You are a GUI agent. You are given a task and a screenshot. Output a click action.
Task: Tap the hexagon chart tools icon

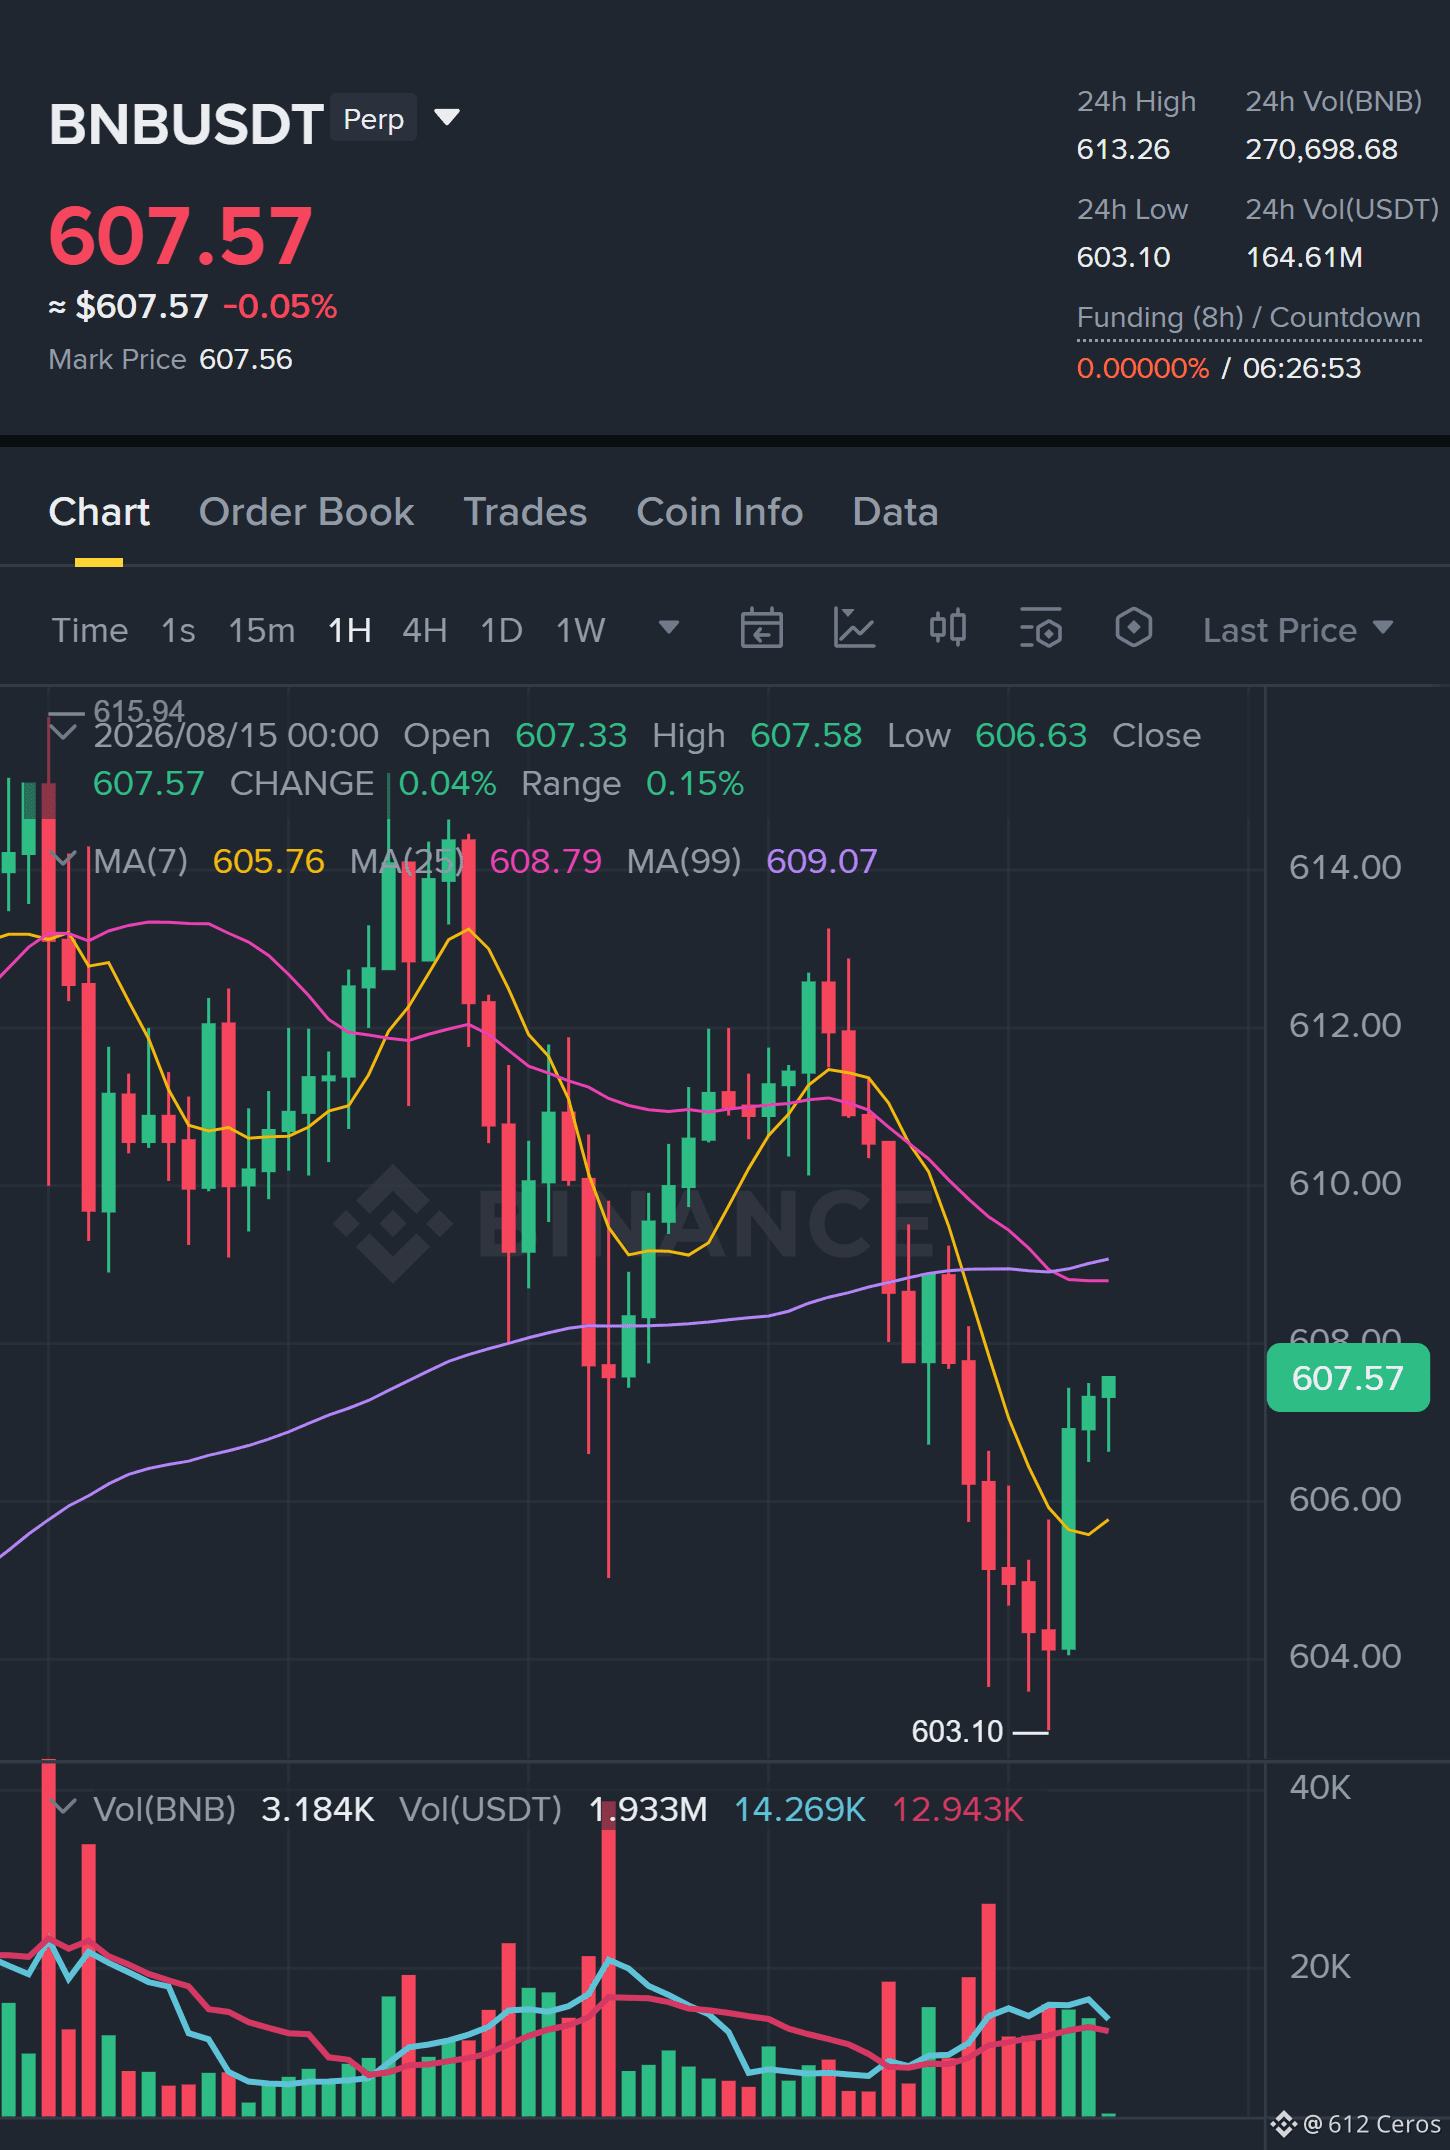1133,629
